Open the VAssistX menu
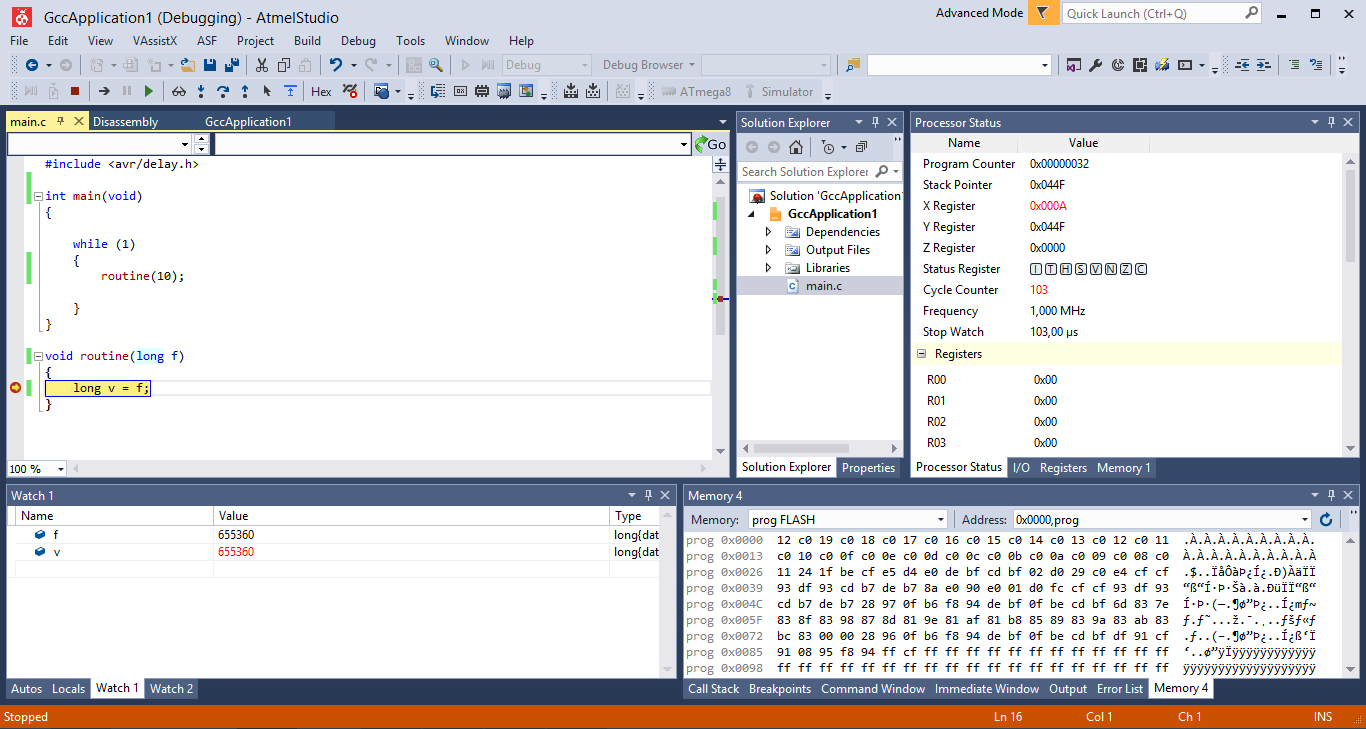1366x729 pixels. click(154, 41)
